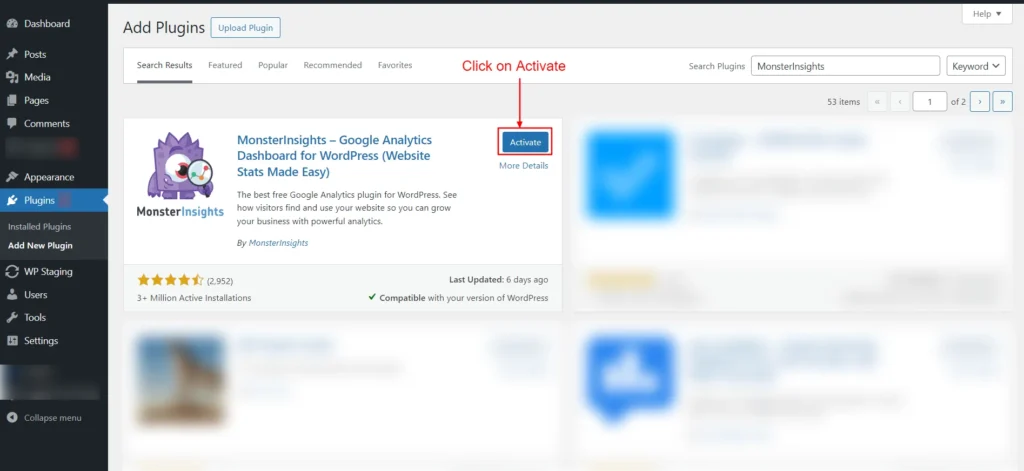The width and height of the screenshot is (1024, 471).
Task: Click the current page number field
Action: tap(929, 102)
